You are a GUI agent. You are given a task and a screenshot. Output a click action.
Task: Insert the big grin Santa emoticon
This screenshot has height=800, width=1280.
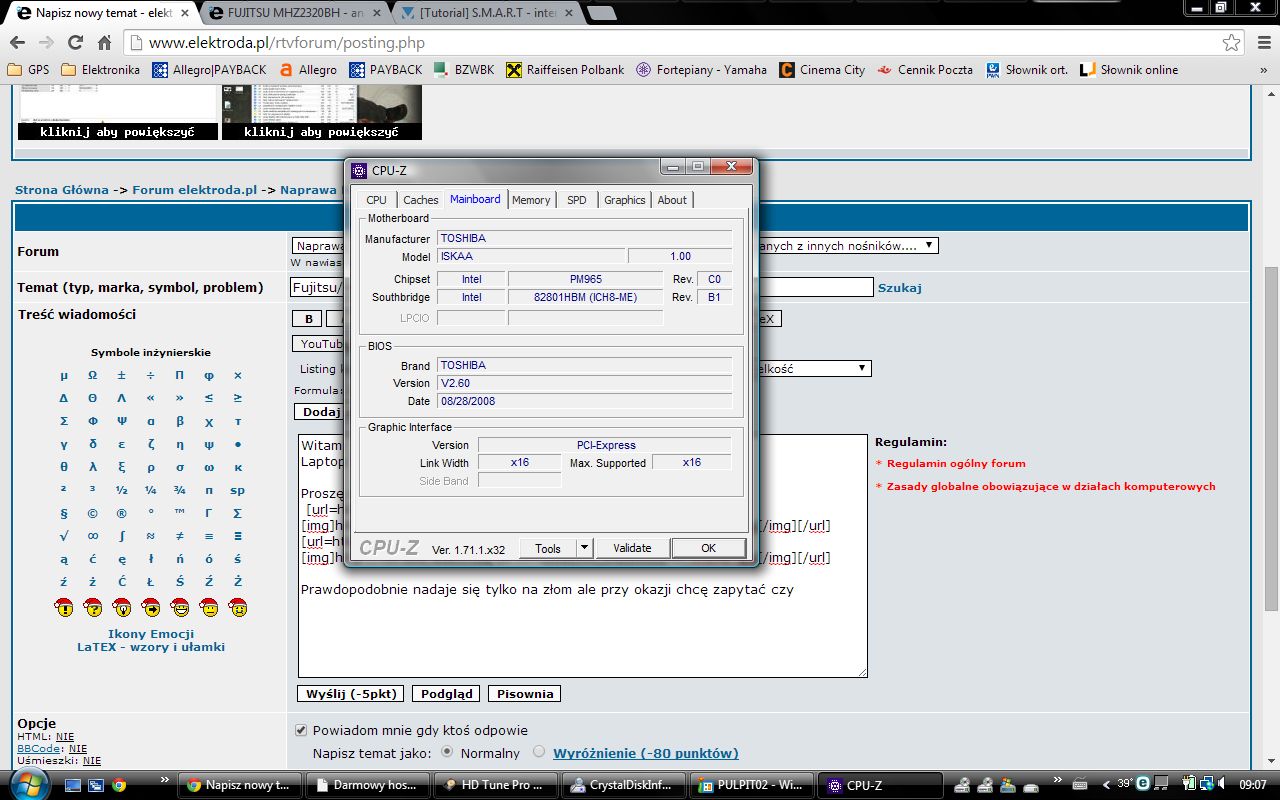(x=180, y=606)
